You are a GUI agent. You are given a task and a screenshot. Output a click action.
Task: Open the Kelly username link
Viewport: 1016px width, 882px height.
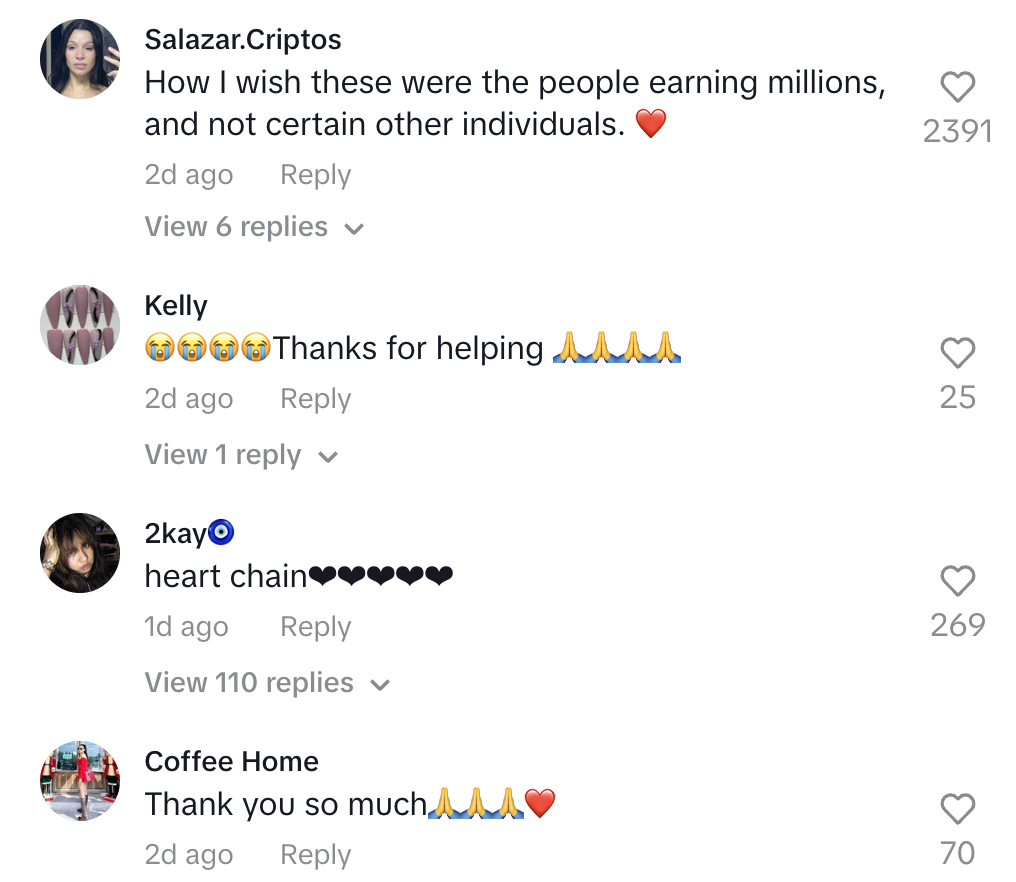coord(176,306)
